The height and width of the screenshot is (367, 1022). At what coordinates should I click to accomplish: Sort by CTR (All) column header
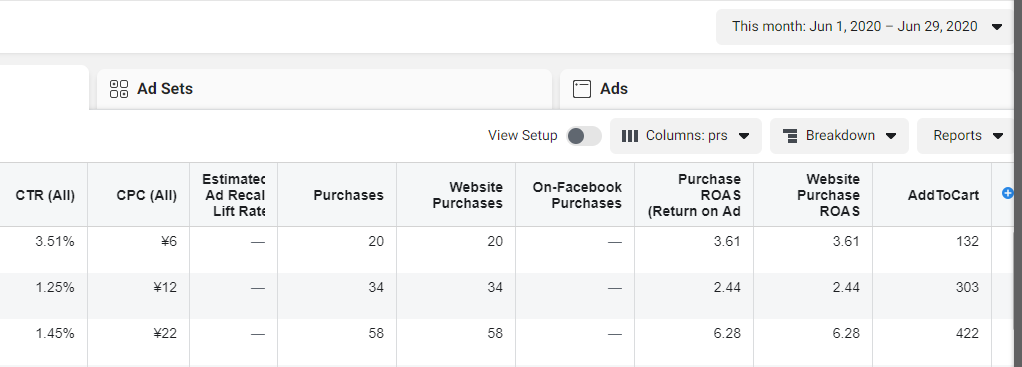click(44, 195)
